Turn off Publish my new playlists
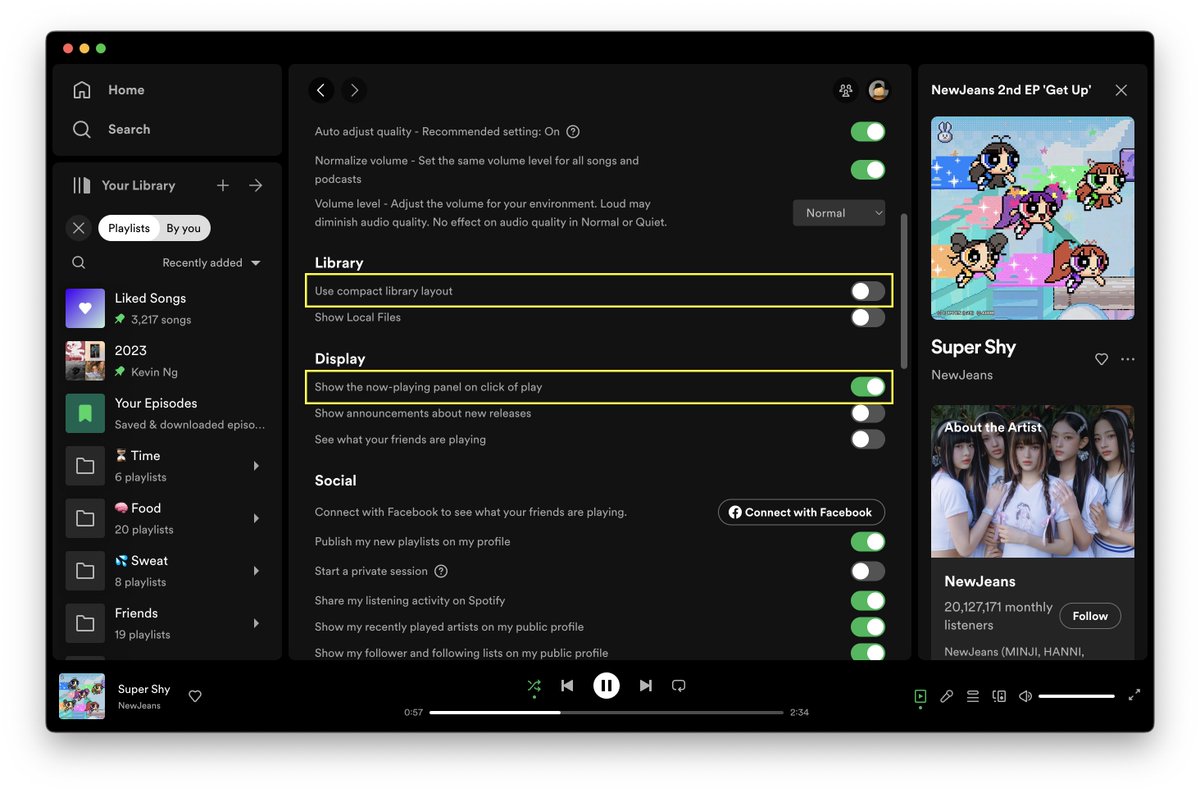Screen dimensions: 1200x793 [868, 542]
